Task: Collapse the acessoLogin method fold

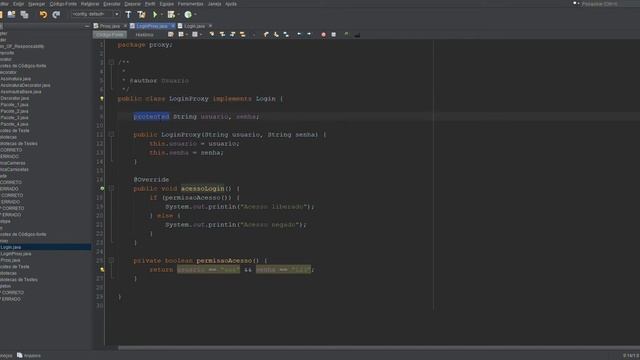Action: 111,189
